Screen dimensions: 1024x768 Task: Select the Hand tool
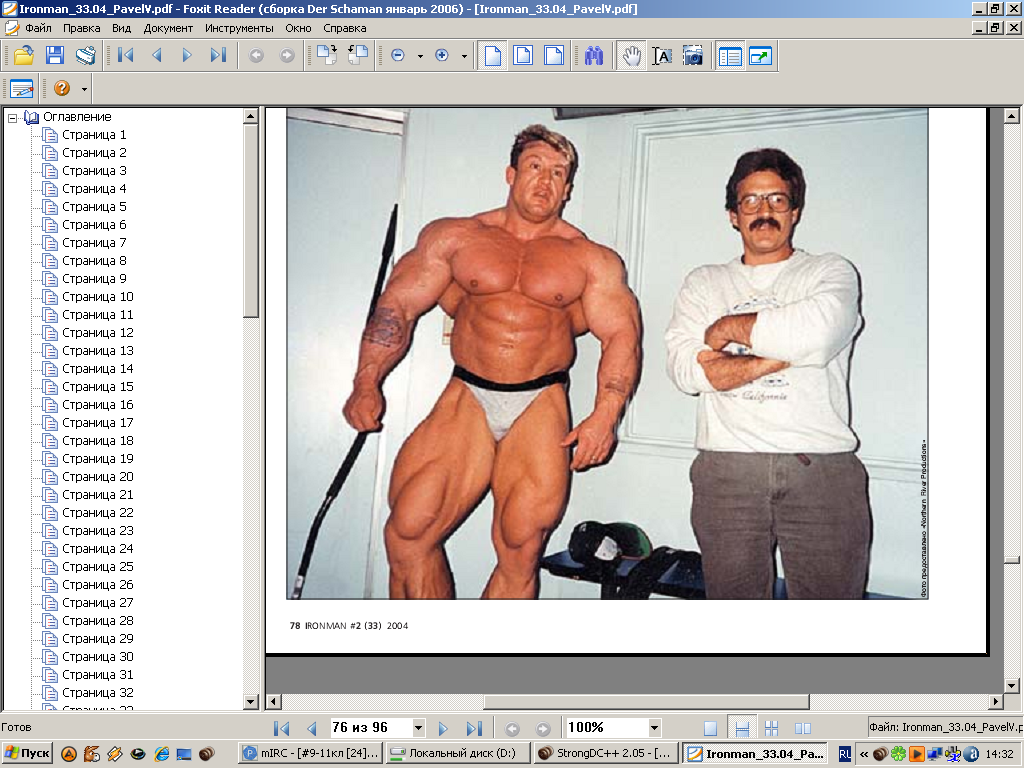coord(630,56)
